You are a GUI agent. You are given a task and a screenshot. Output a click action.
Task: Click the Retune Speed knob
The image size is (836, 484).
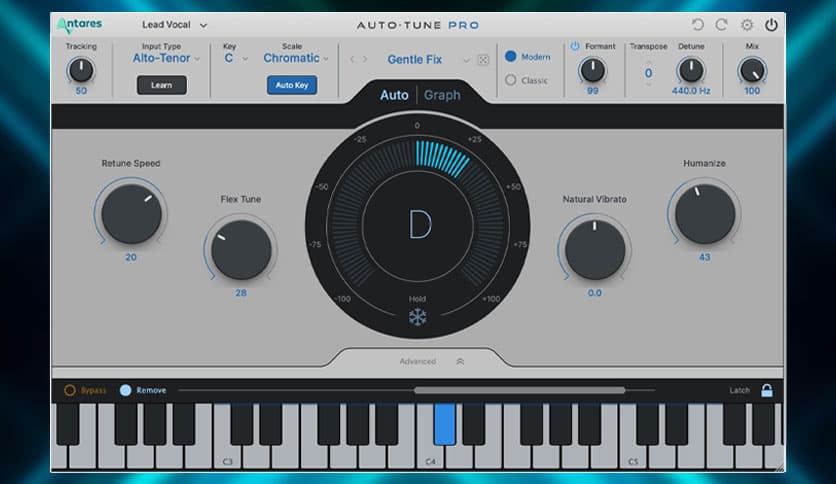[x=131, y=214]
